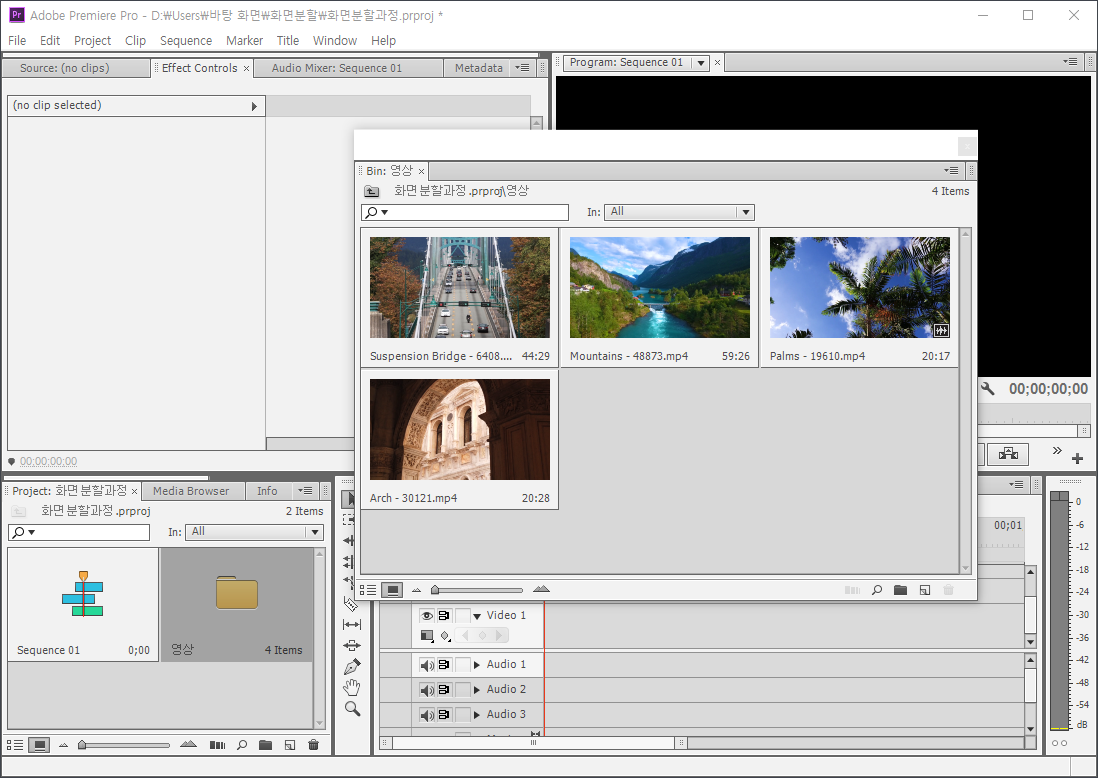Viewport: 1098px width, 778px height.
Task: Open the In: All dropdown in Bin panel
Action: coord(679,211)
